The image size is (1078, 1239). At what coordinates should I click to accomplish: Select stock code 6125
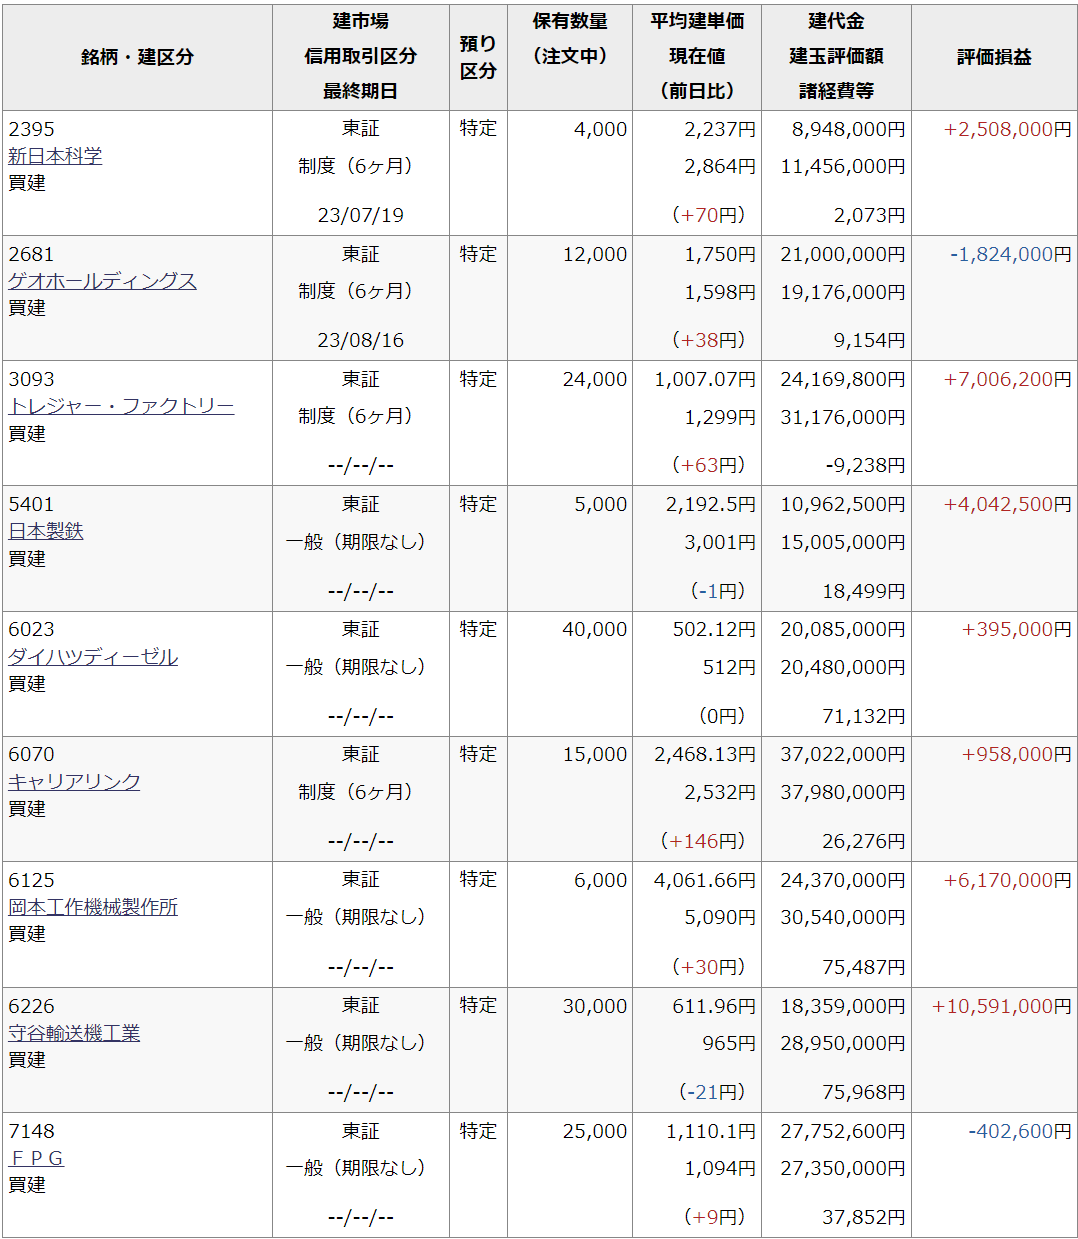31,880
